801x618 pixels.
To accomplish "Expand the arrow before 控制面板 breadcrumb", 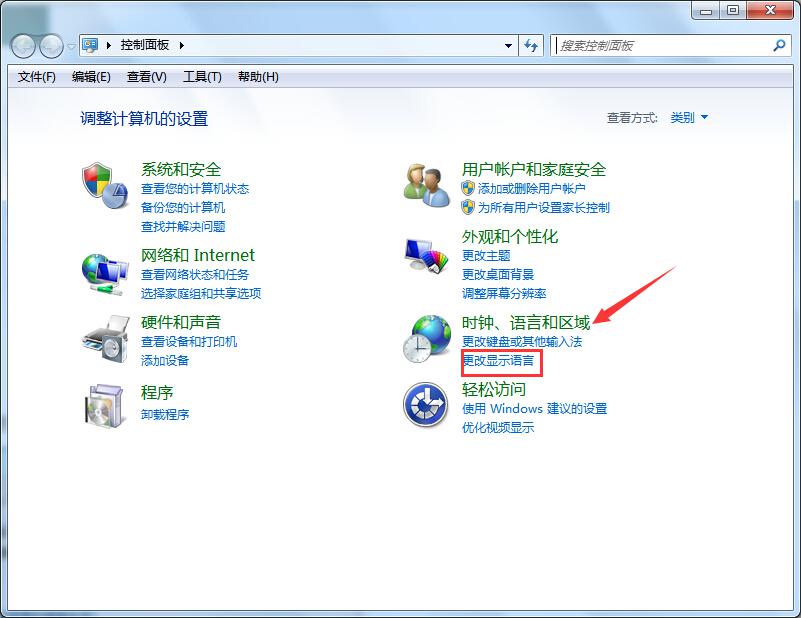I will 108,45.
